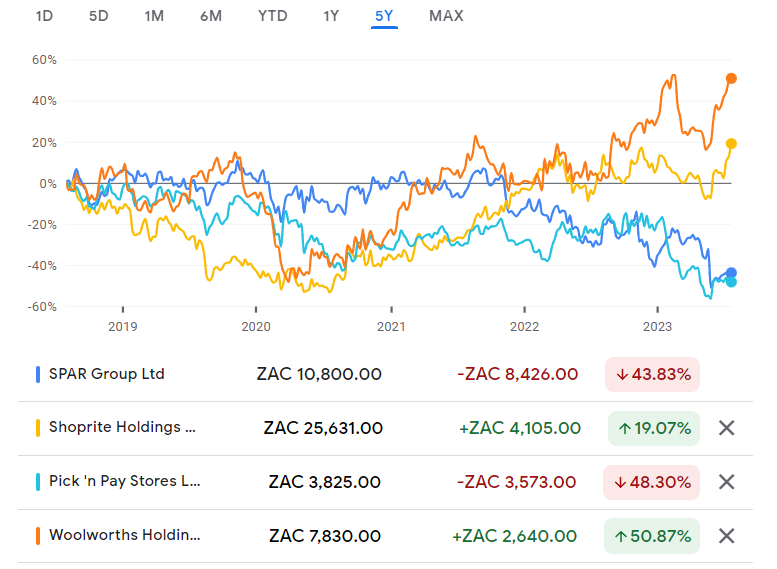The width and height of the screenshot is (777, 569).
Task: Select the 6M range tab
Action: (x=211, y=16)
